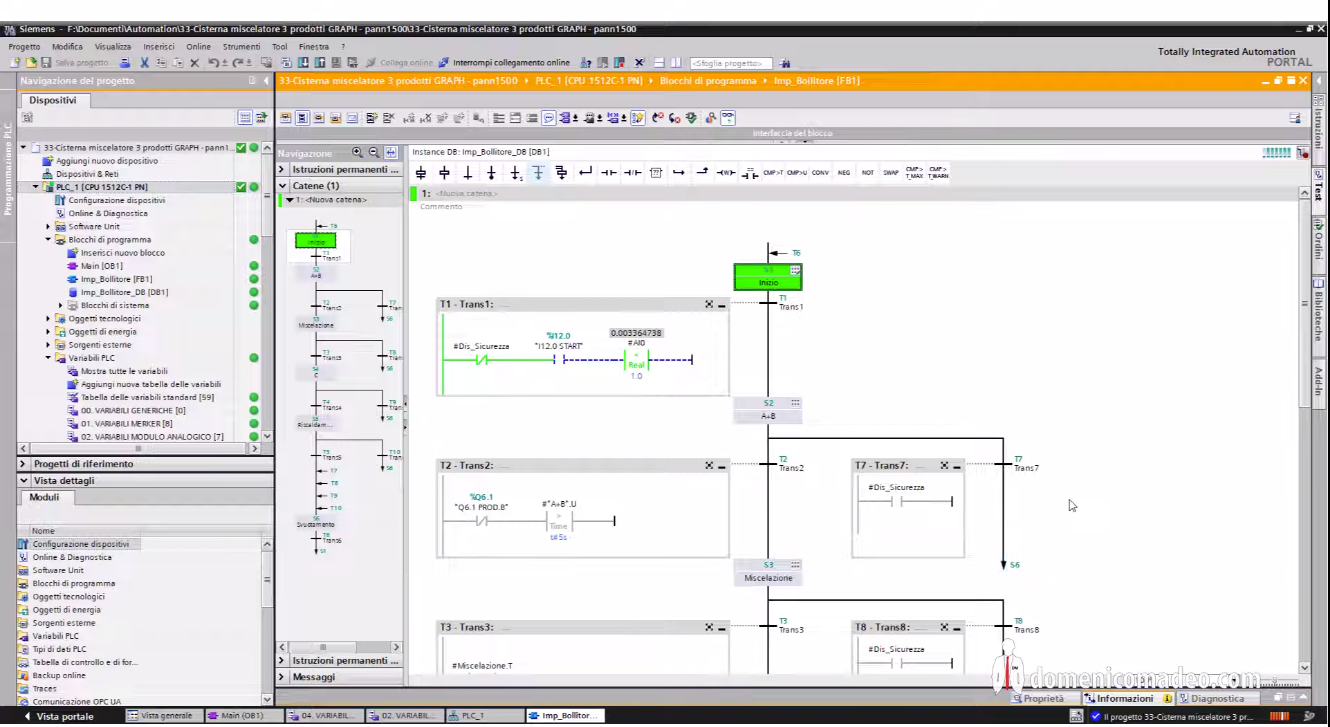The height and width of the screenshot is (727, 1330).
Task: Collapse the T7 - Trans7 network
Action: coord(959,465)
